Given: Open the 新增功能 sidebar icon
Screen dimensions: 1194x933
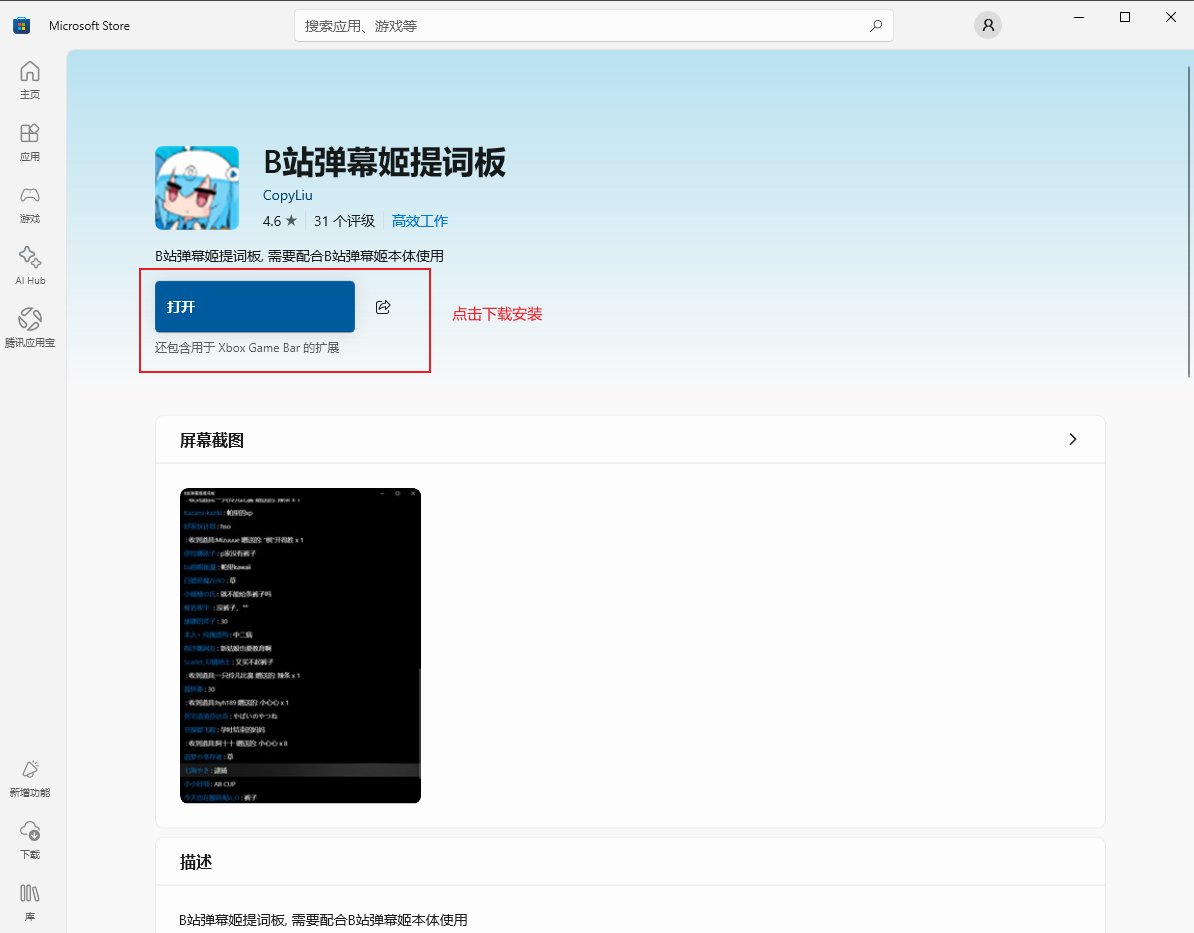Looking at the screenshot, I should coord(29,778).
